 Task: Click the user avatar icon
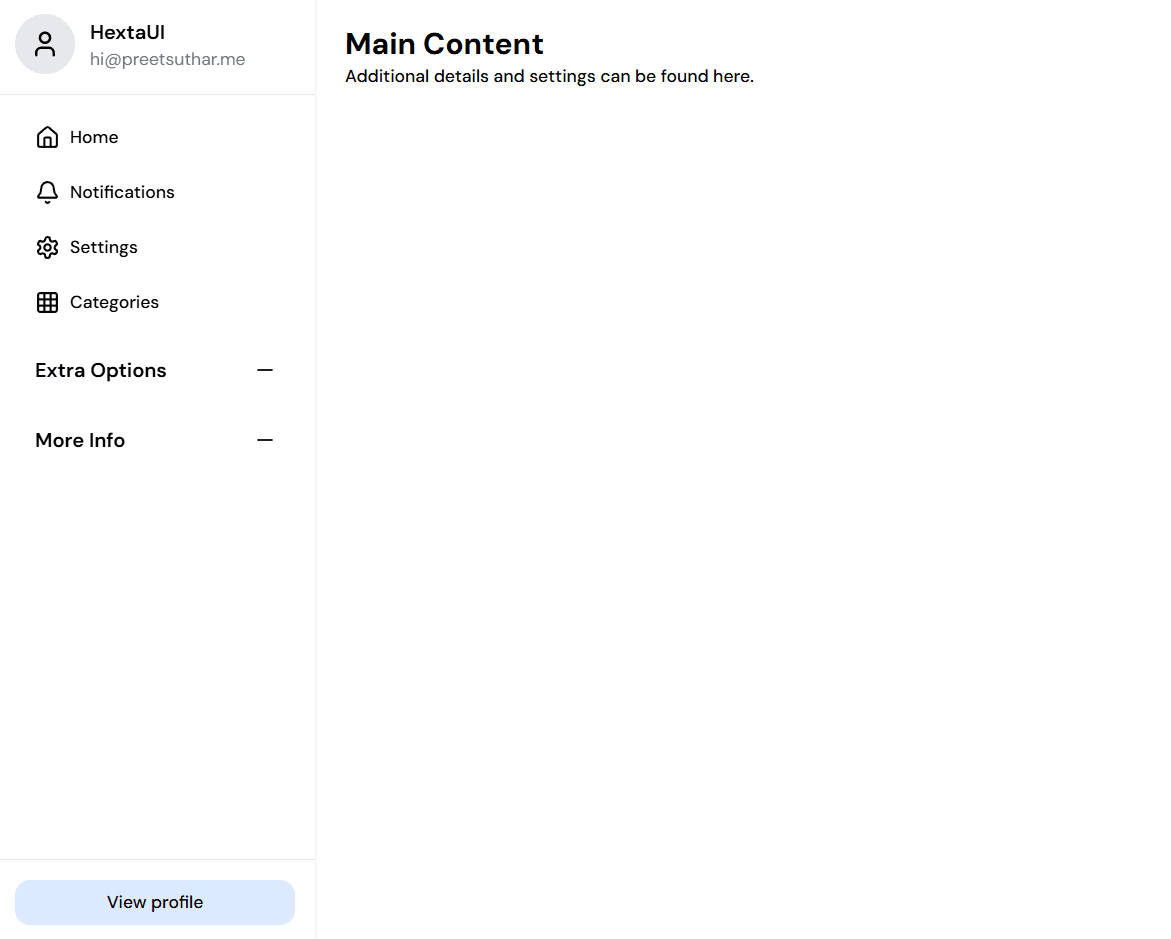click(45, 44)
